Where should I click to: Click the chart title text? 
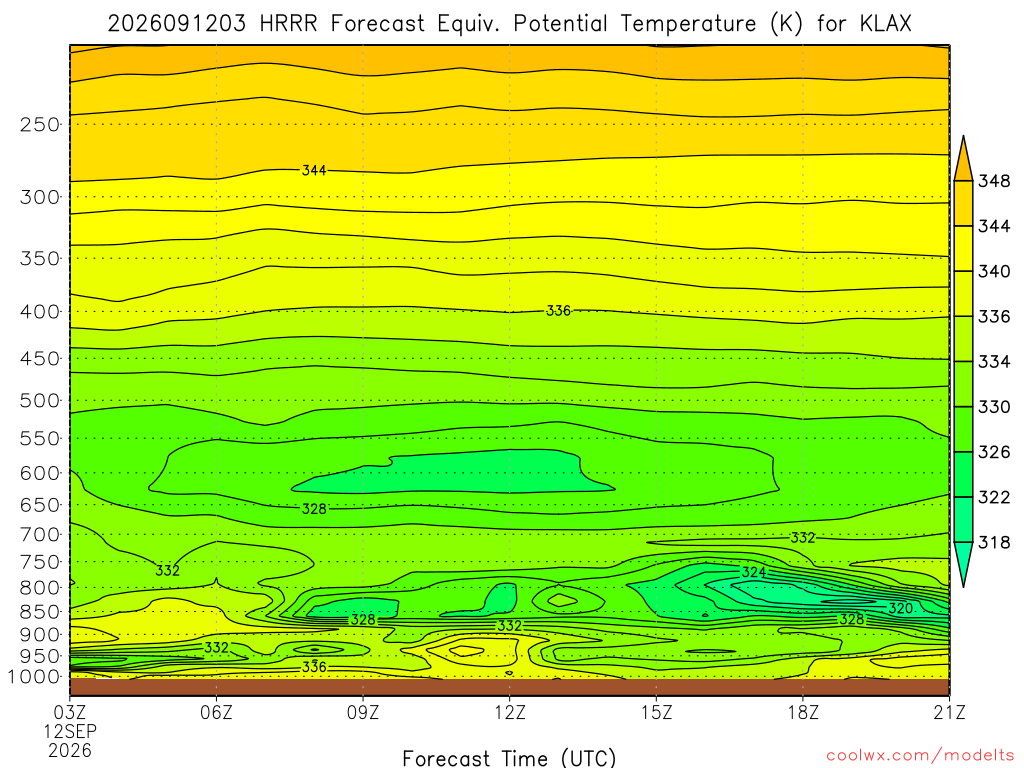coord(509,24)
